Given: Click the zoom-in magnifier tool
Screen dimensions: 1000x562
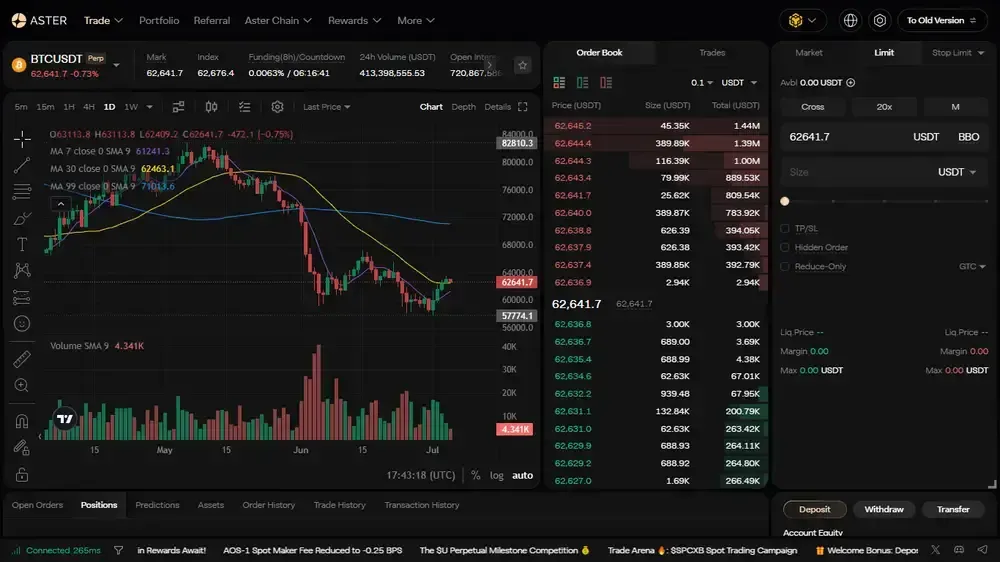Looking at the screenshot, I should 22,385.
